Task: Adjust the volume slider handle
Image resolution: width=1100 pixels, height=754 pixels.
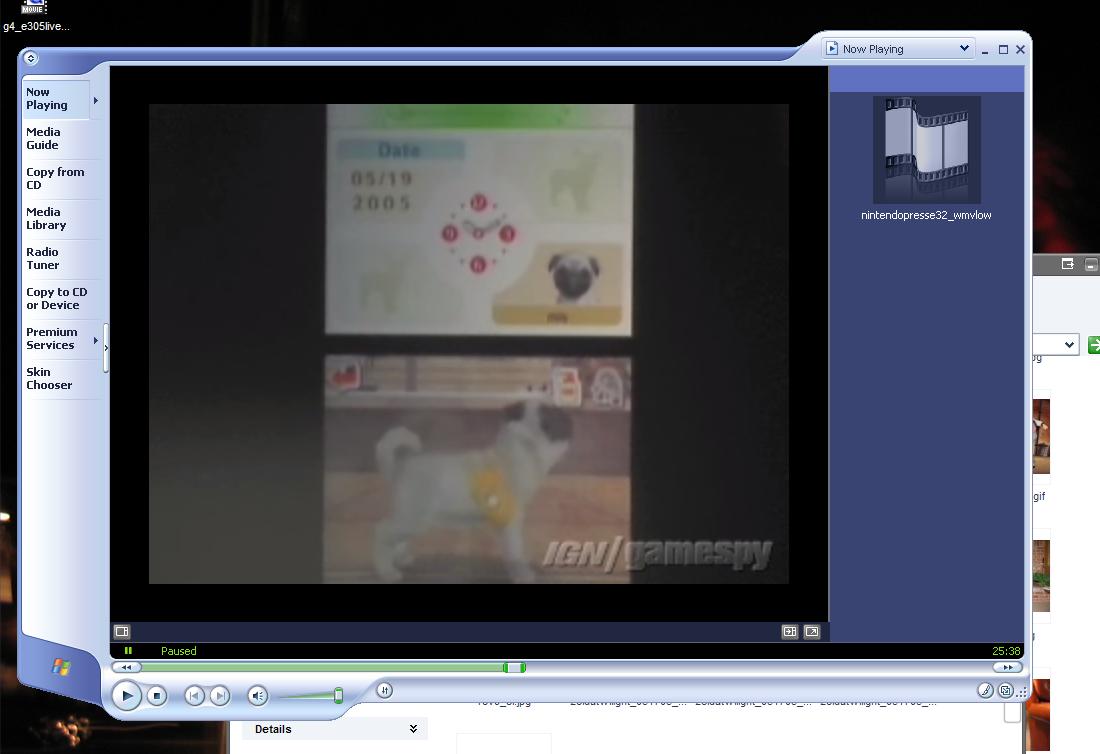Action: [338, 696]
